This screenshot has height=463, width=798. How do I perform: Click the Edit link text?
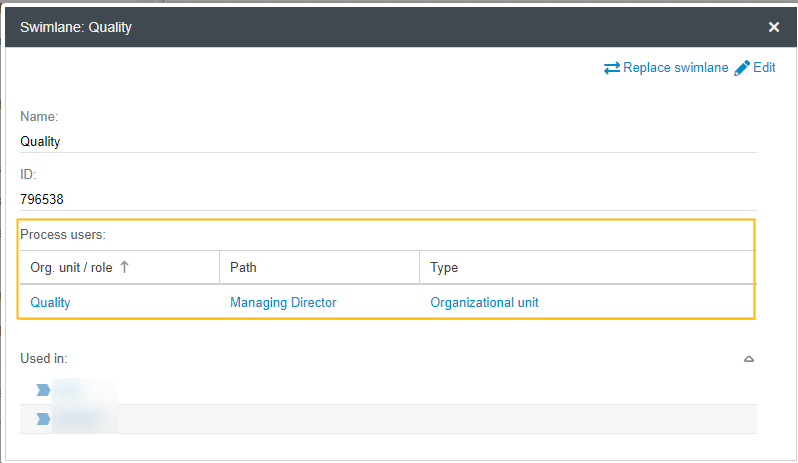pyautogui.click(x=764, y=68)
